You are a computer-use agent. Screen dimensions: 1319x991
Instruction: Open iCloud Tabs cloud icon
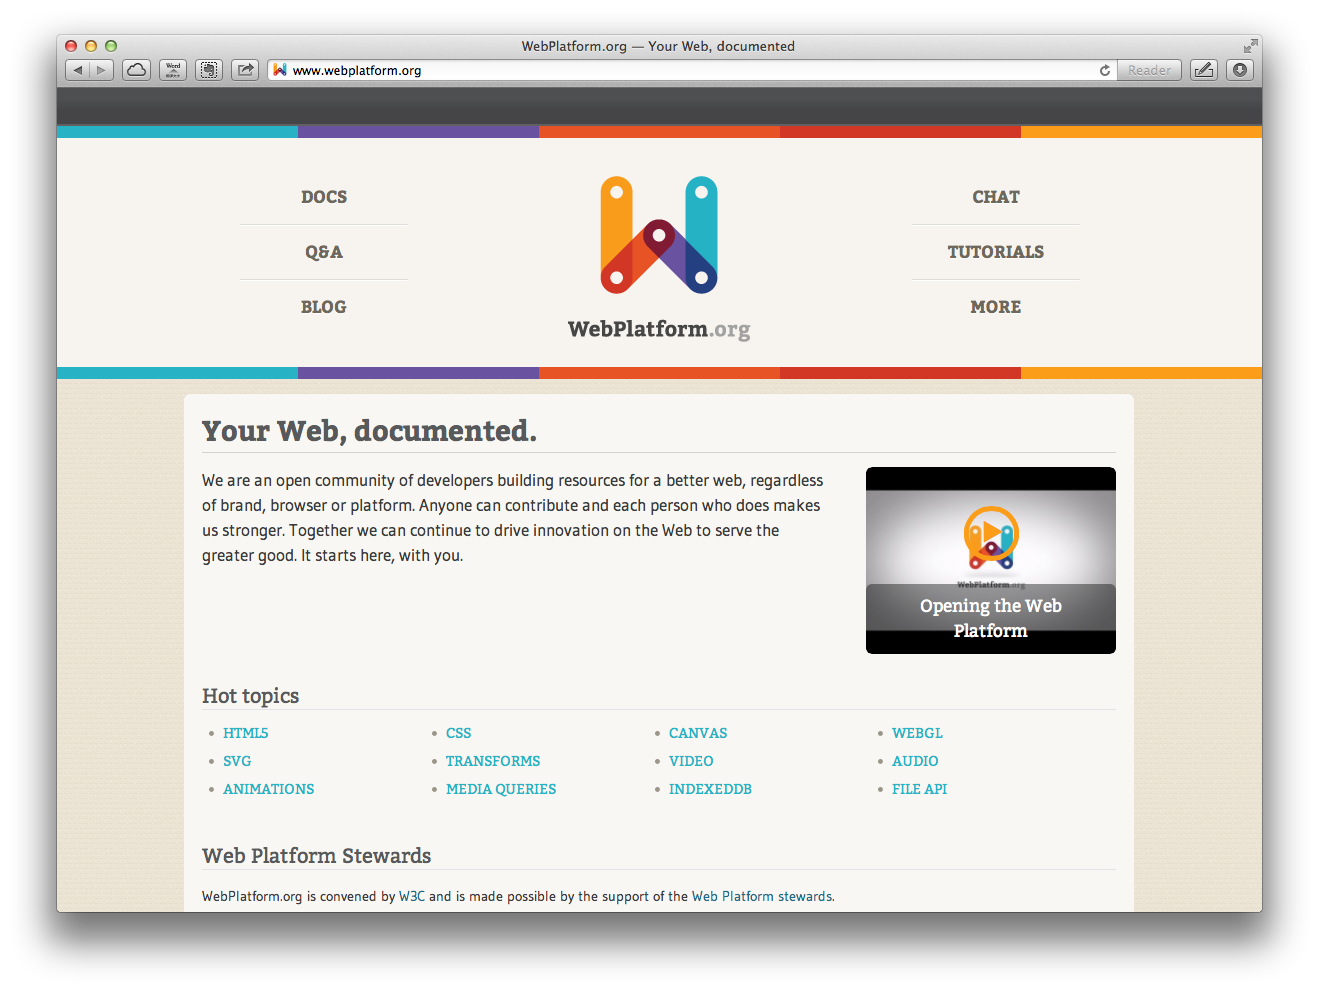click(137, 70)
